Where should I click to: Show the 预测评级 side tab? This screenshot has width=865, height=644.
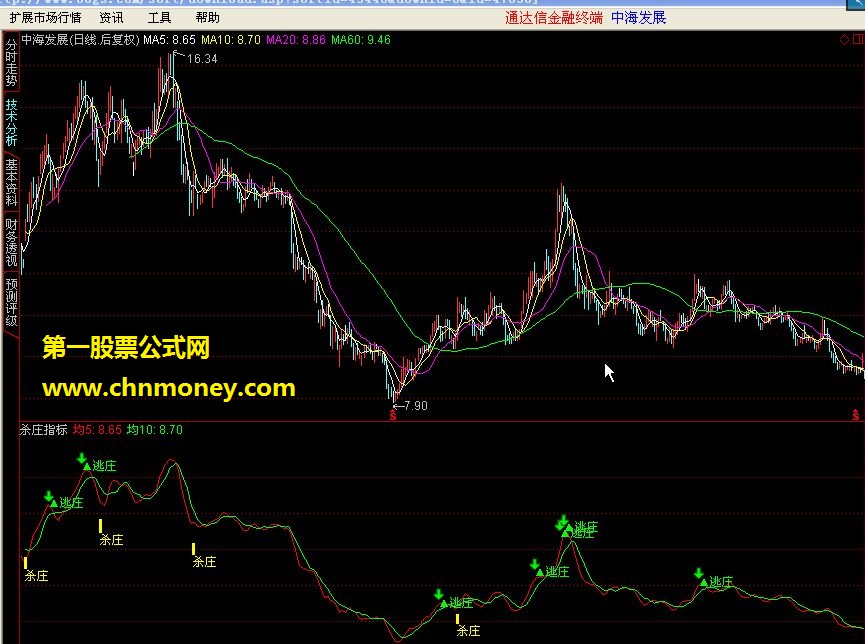pyautogui.click(x=11, y=302)
